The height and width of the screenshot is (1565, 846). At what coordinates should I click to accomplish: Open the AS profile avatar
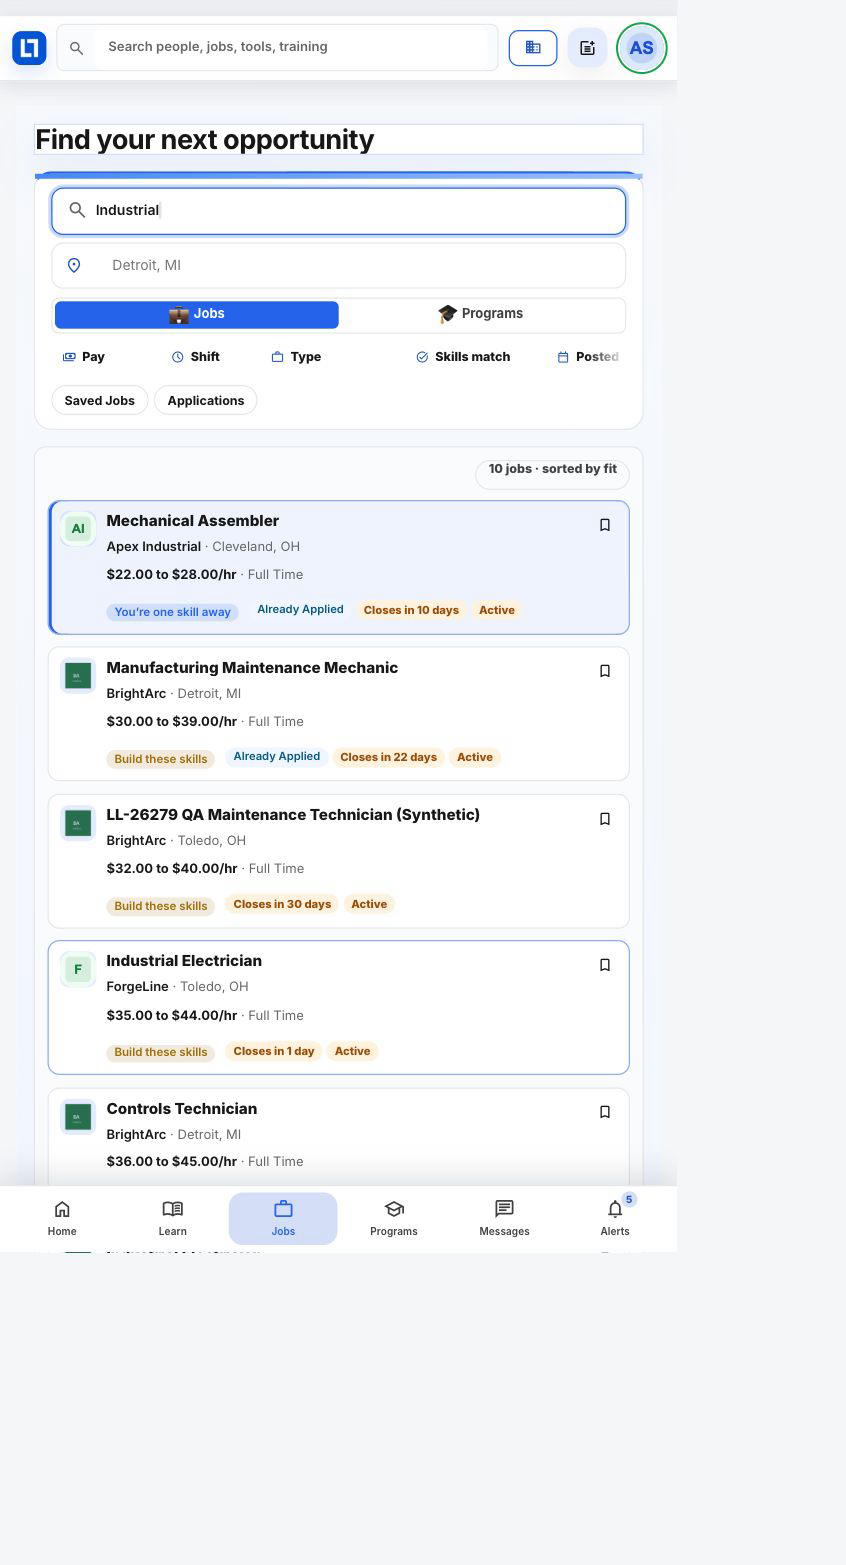641,47
